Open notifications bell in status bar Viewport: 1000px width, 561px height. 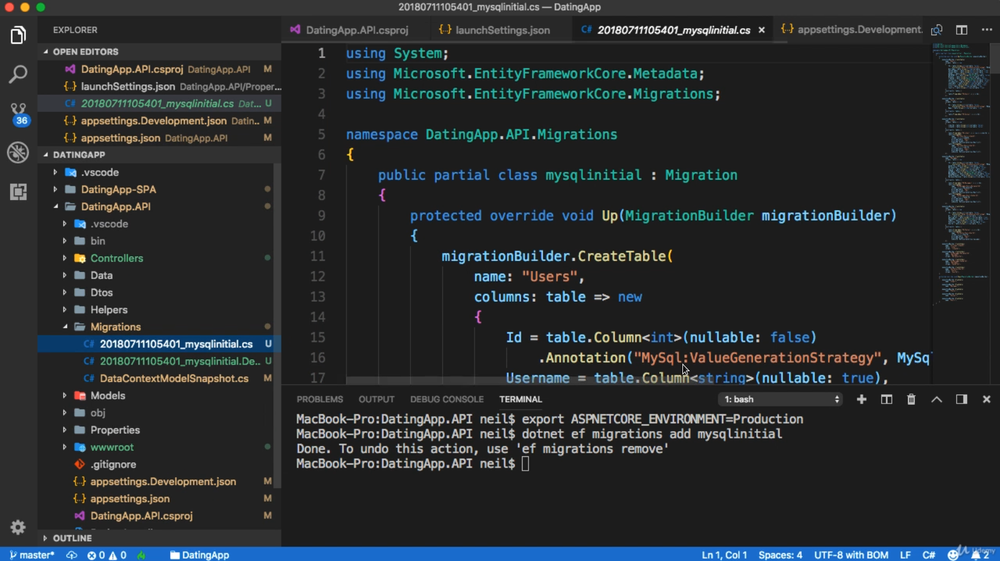point(980,555)
